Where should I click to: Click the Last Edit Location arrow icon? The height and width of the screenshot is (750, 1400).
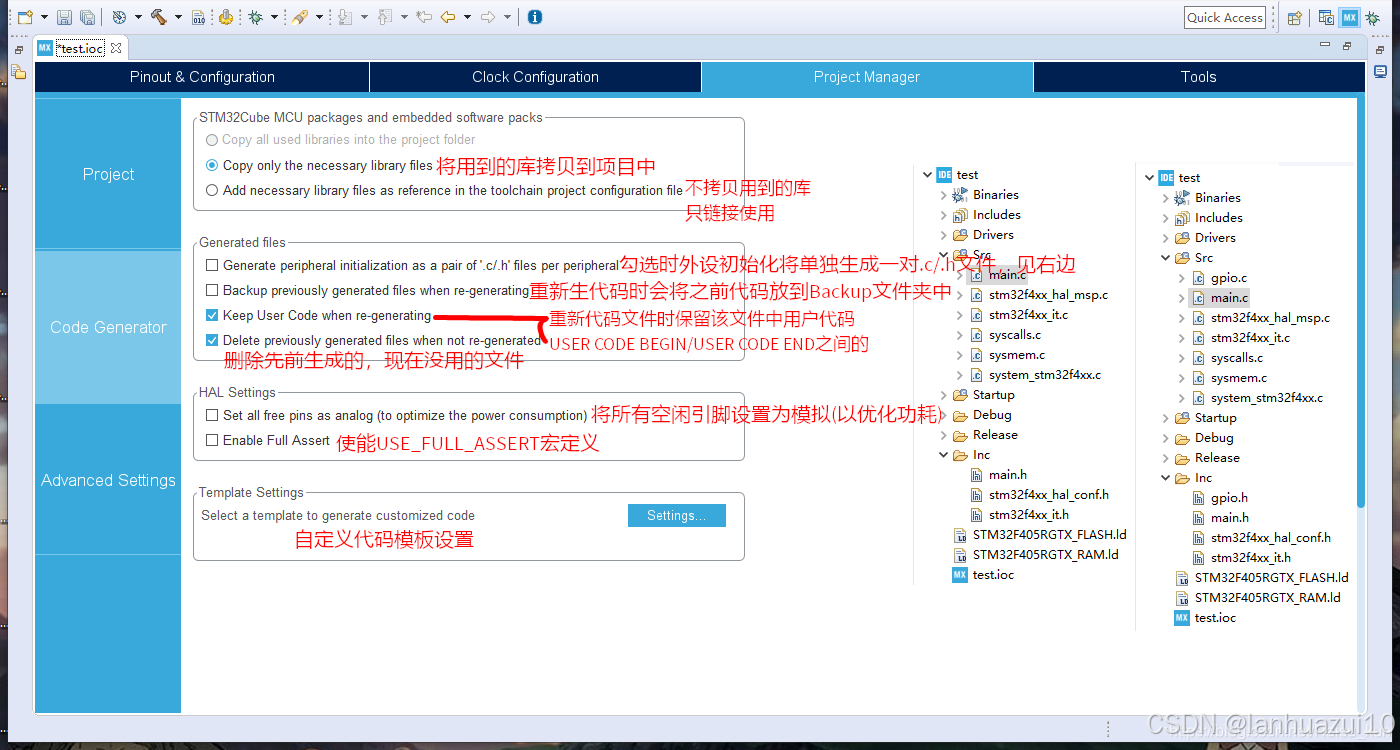pyautogui.click(x=424, y=17)
